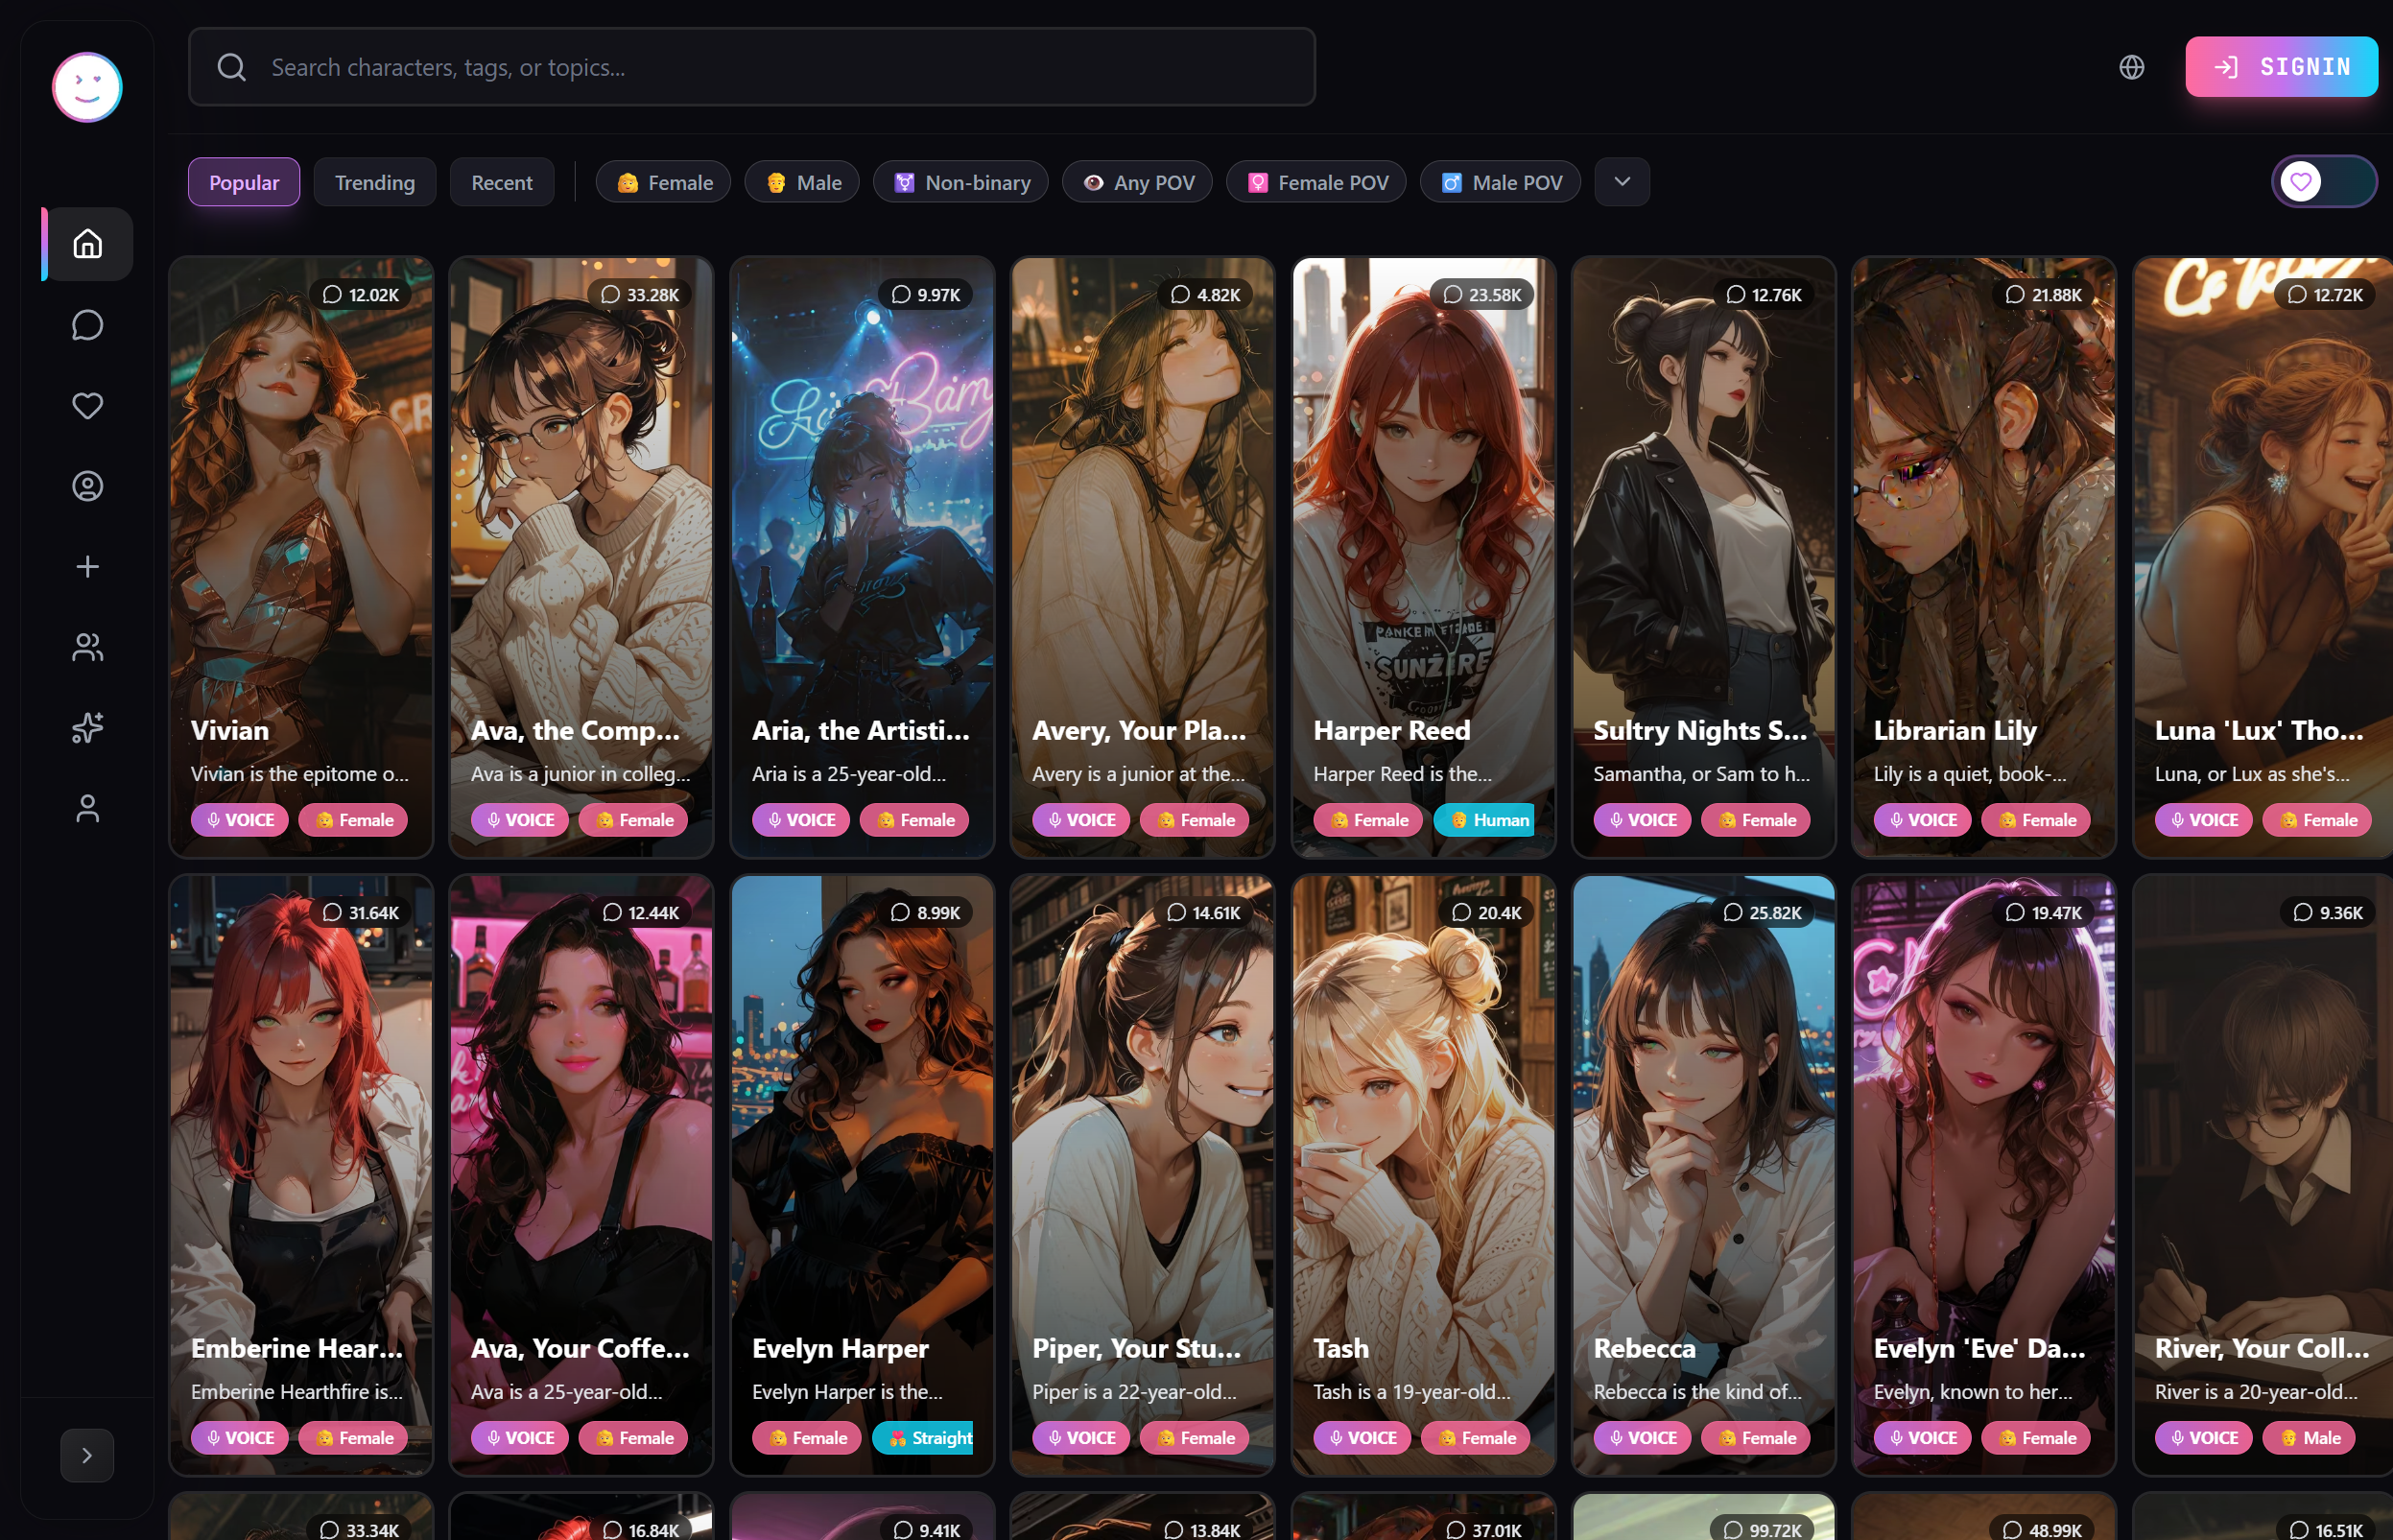This screenshot has height=1540, width=2393.
Task: Expand more filters chevron dropdown
Action: (x=1622, y=182)
